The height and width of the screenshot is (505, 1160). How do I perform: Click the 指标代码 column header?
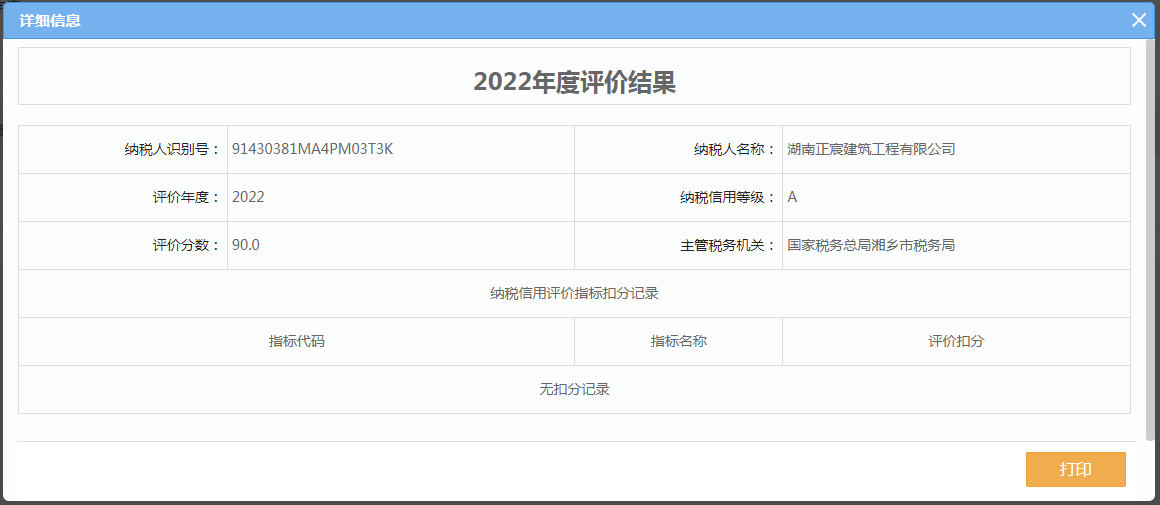(296, 342)
